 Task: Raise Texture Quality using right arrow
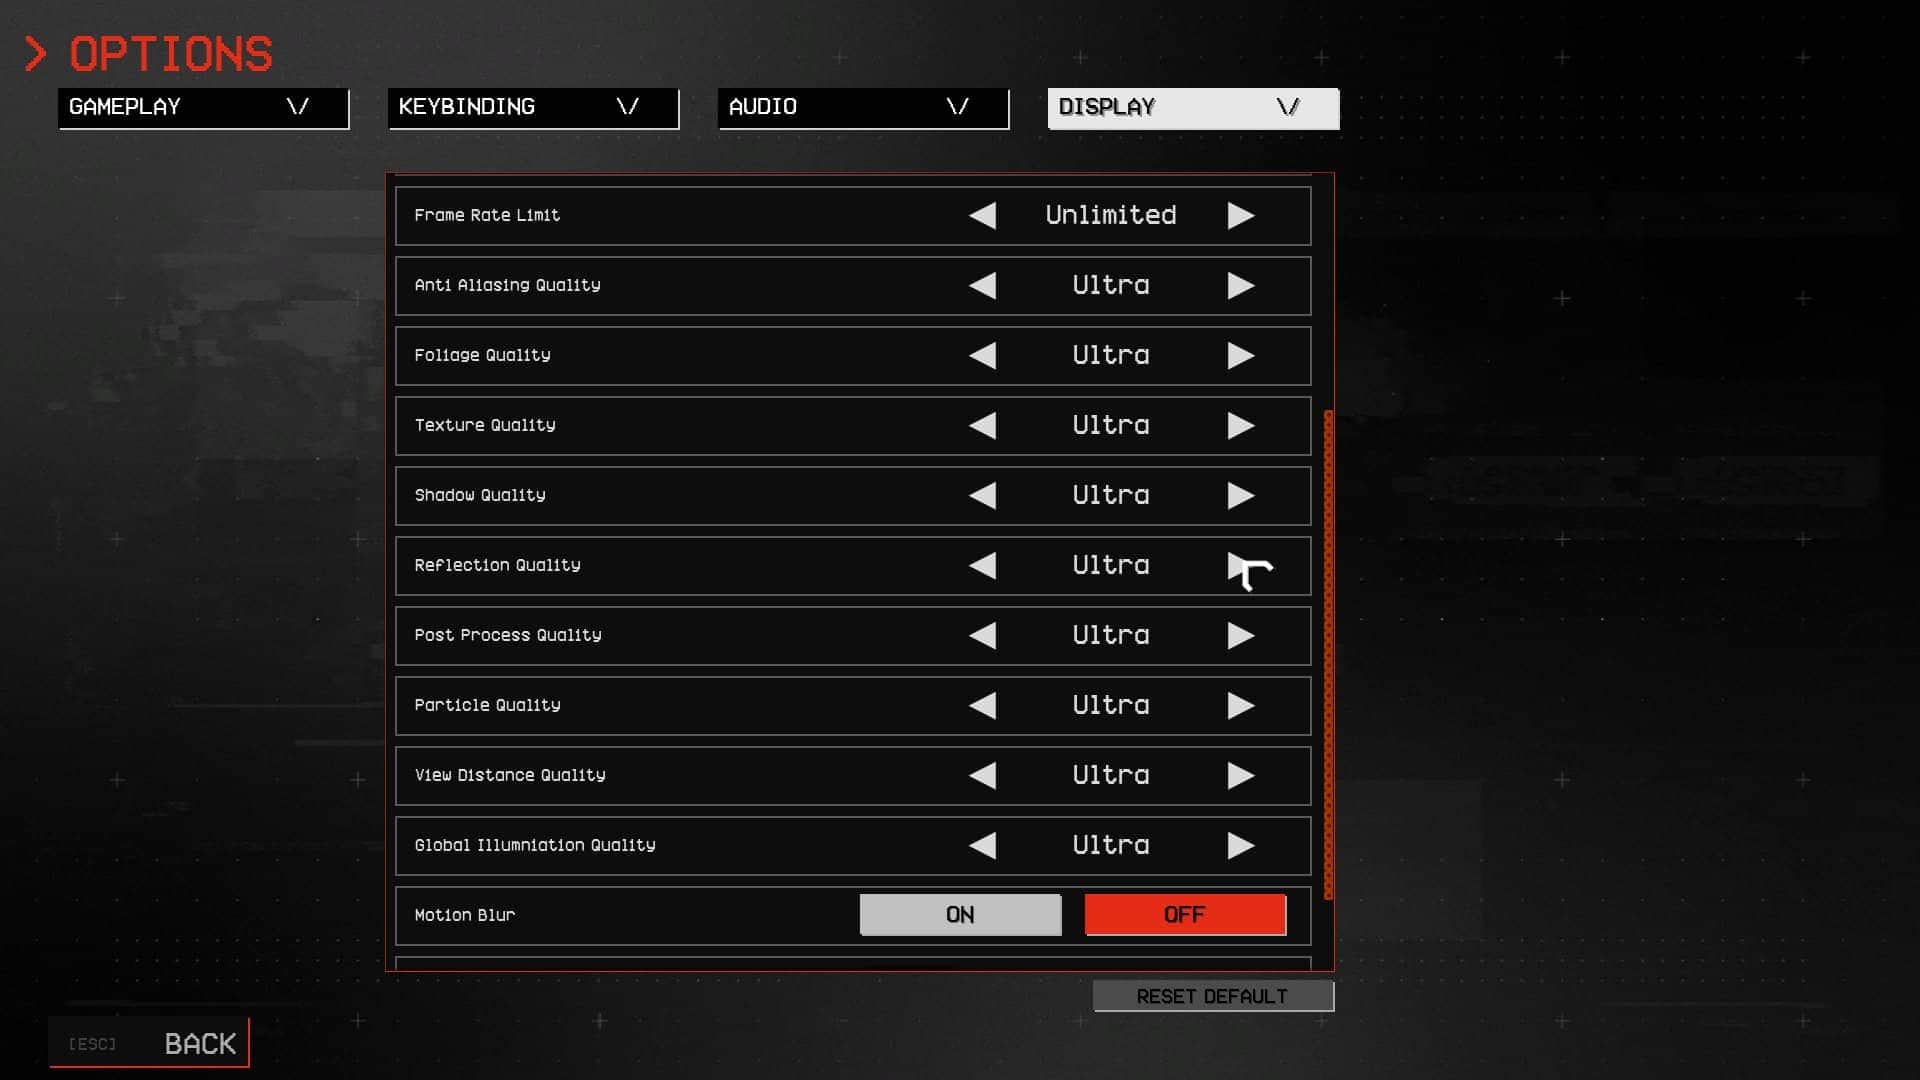pos(1241,425)
